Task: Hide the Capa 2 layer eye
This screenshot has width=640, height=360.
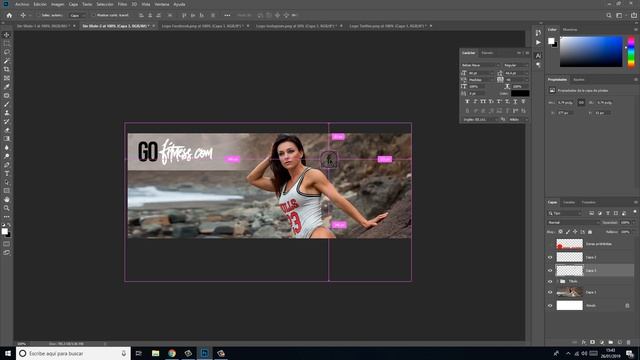Action: pos(550,258)
